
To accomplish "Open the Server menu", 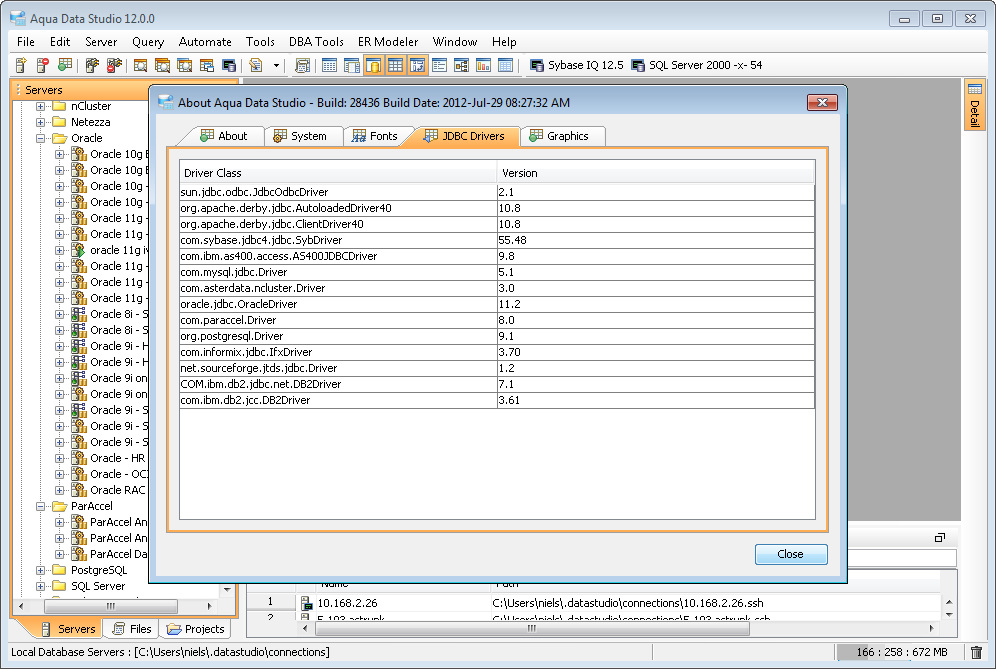I will point(101,42).
